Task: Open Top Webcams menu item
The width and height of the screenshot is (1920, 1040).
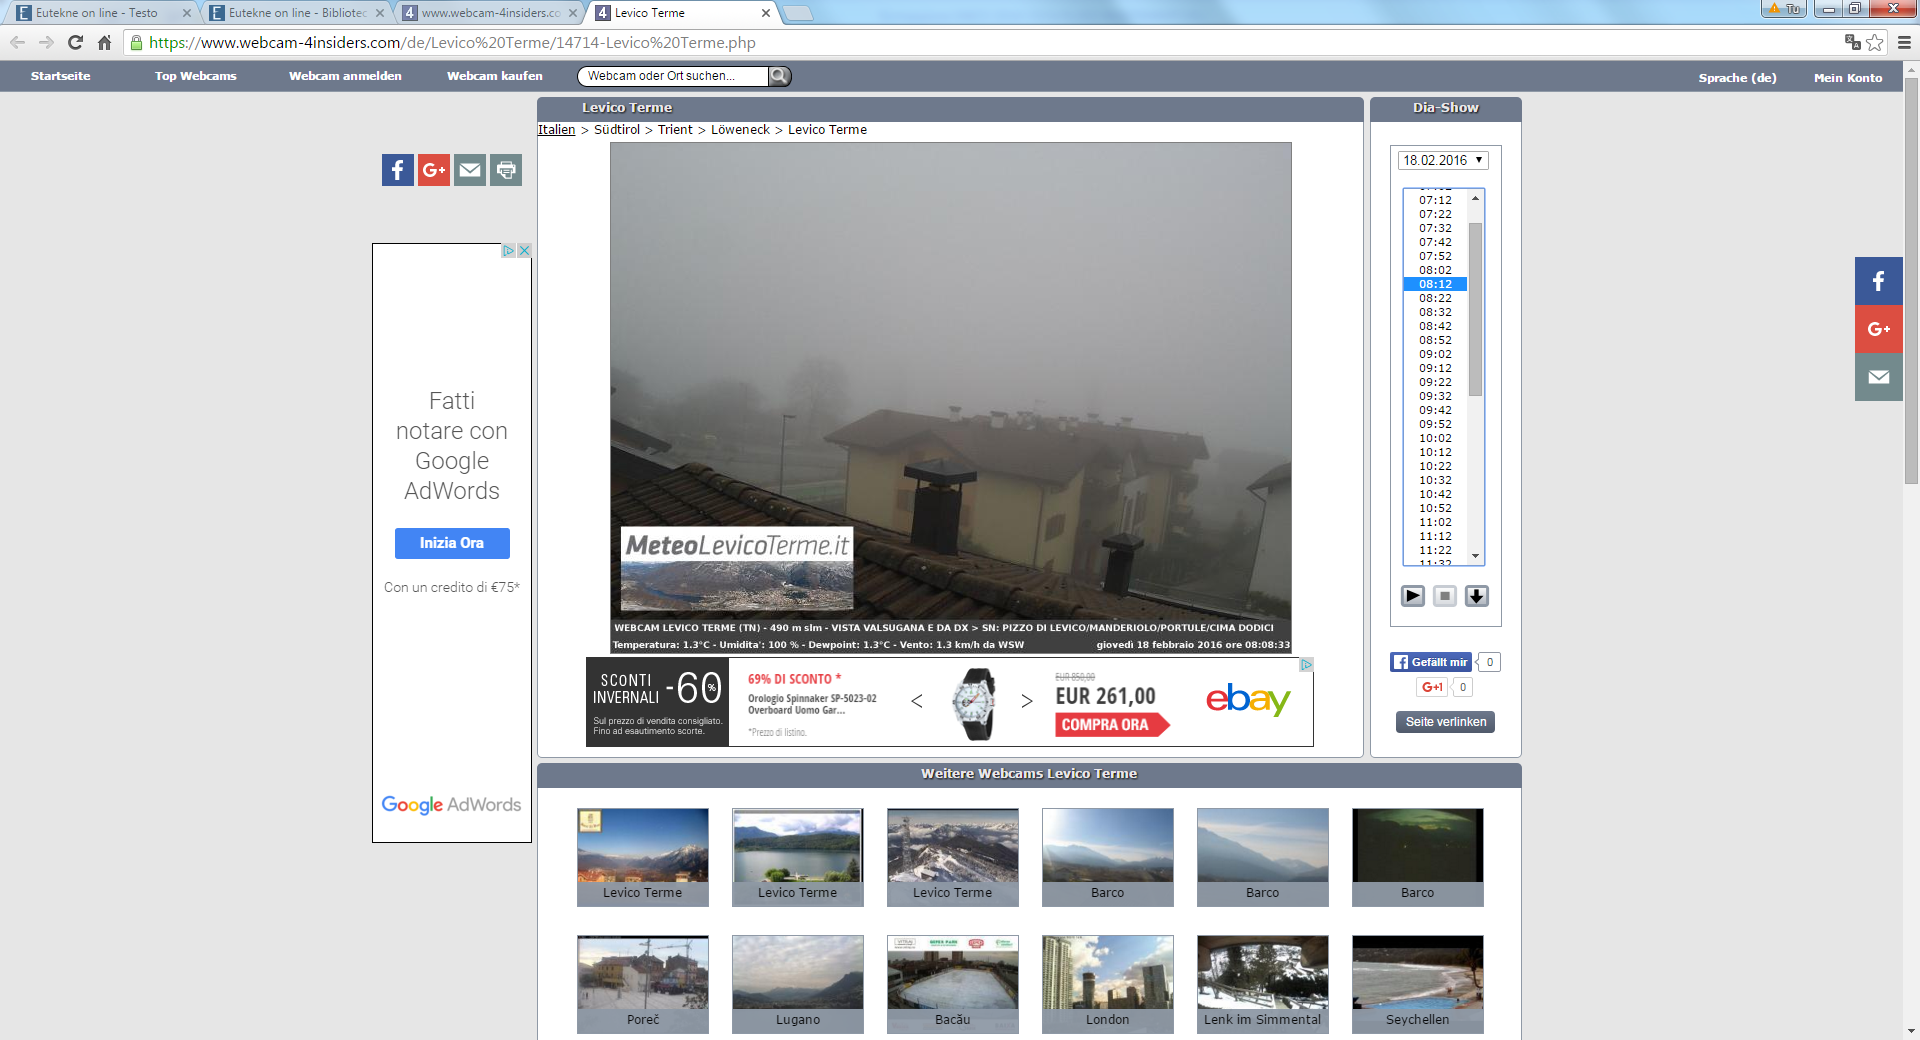Action: pos(196,76)
